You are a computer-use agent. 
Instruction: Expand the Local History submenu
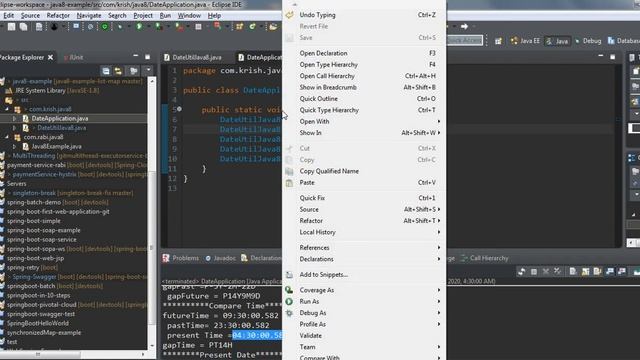[x=364, y=232]
